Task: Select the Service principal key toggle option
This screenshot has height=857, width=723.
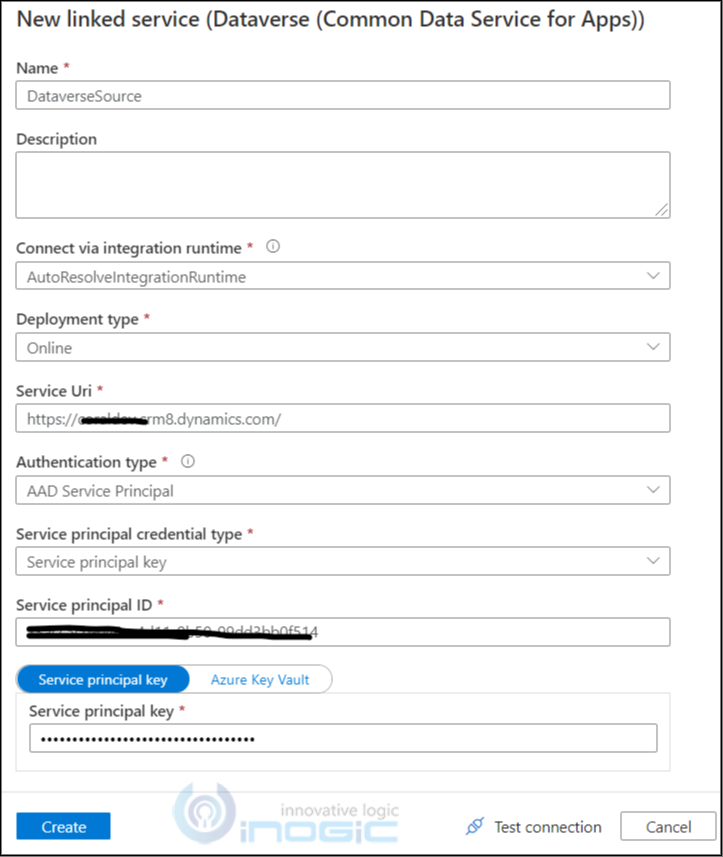Action: point(103,679)
